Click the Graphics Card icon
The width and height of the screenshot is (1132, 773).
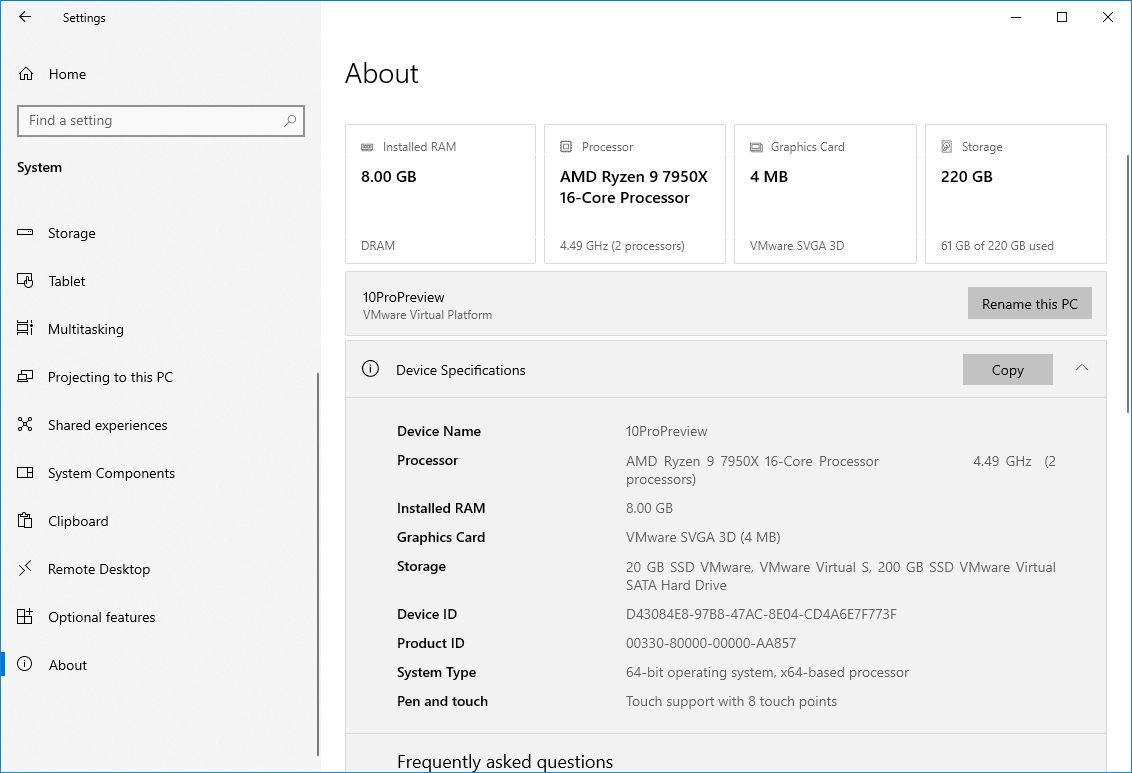click(x=756, y=147)
